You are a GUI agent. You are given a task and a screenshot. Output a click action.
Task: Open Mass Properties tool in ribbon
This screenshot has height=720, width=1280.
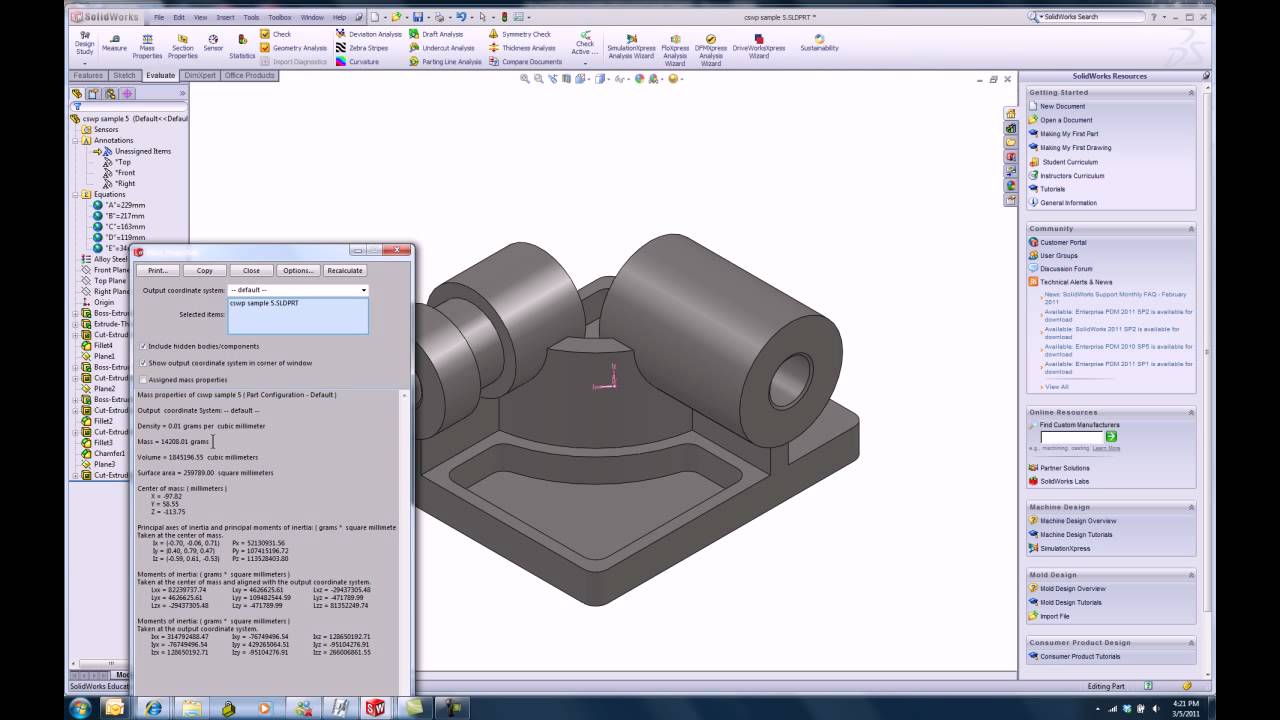pyautogui.click(x=147, y=46)
